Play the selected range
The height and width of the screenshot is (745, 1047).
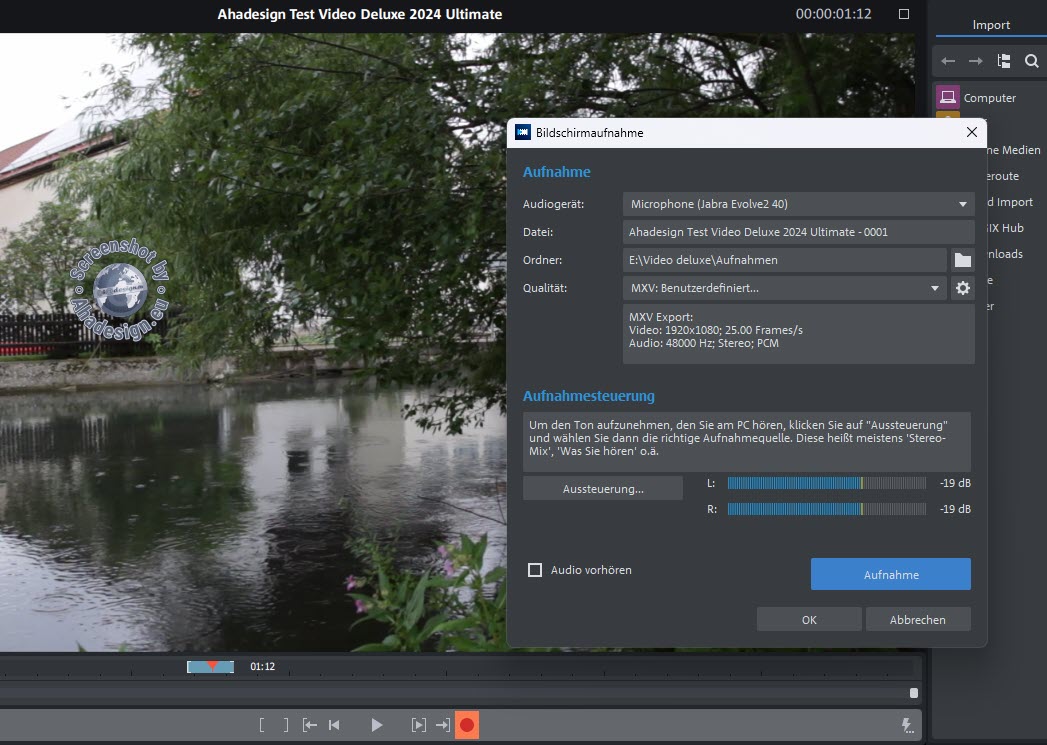click(419, 725)
